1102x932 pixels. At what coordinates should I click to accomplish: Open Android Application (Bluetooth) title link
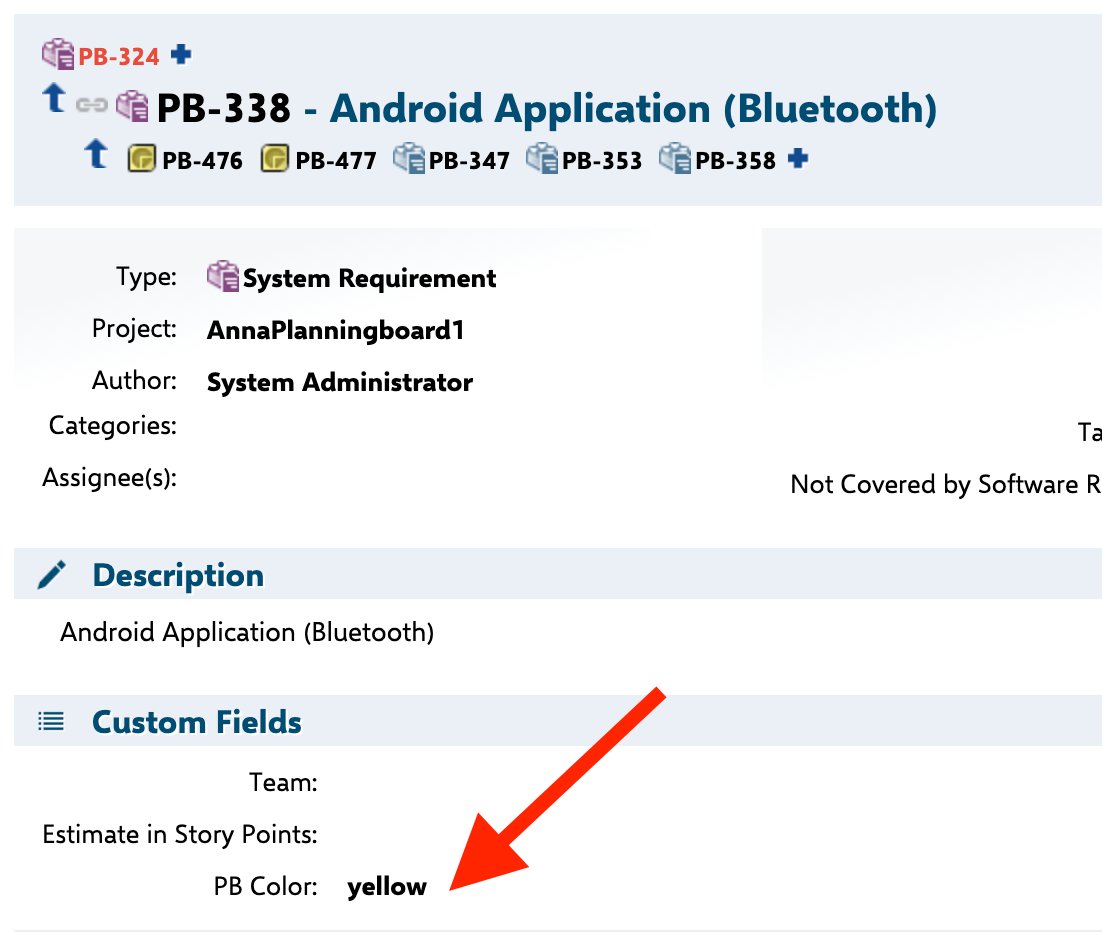coord(633,109)
